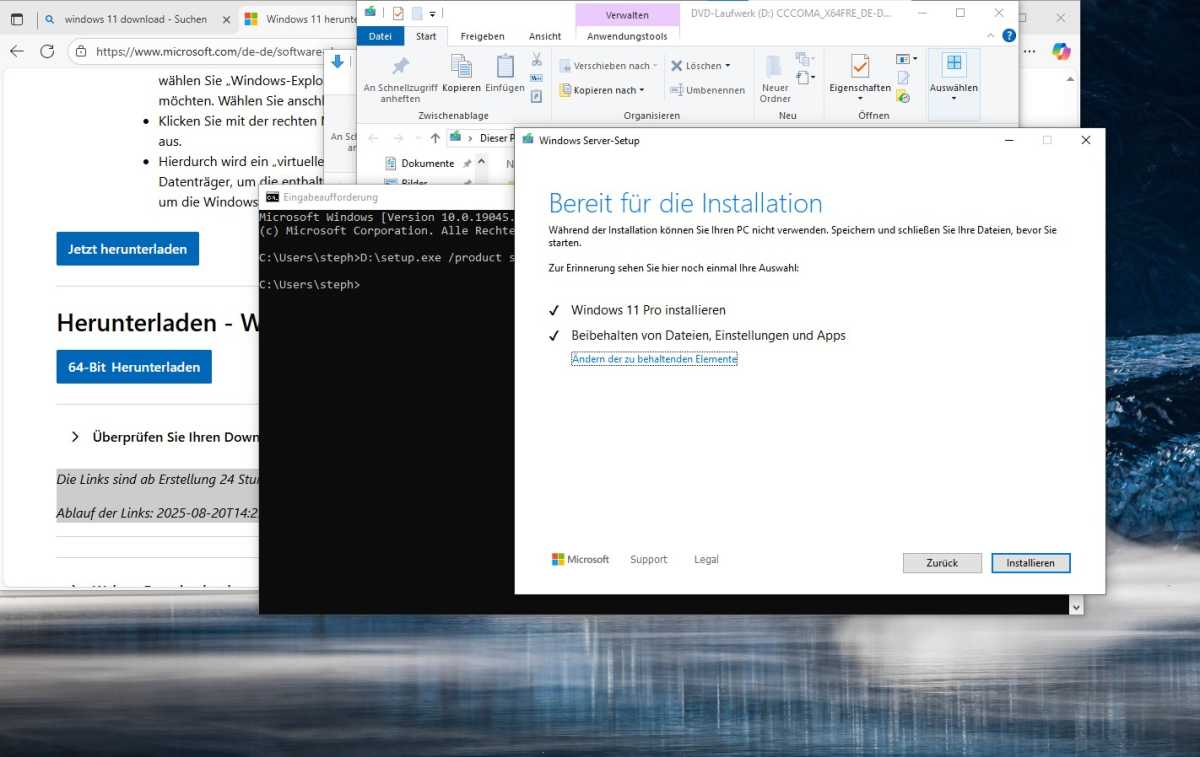Open the Datei tab in File Explorer
Viewport: 1200px width, 757px height.
tap(380, 36)
